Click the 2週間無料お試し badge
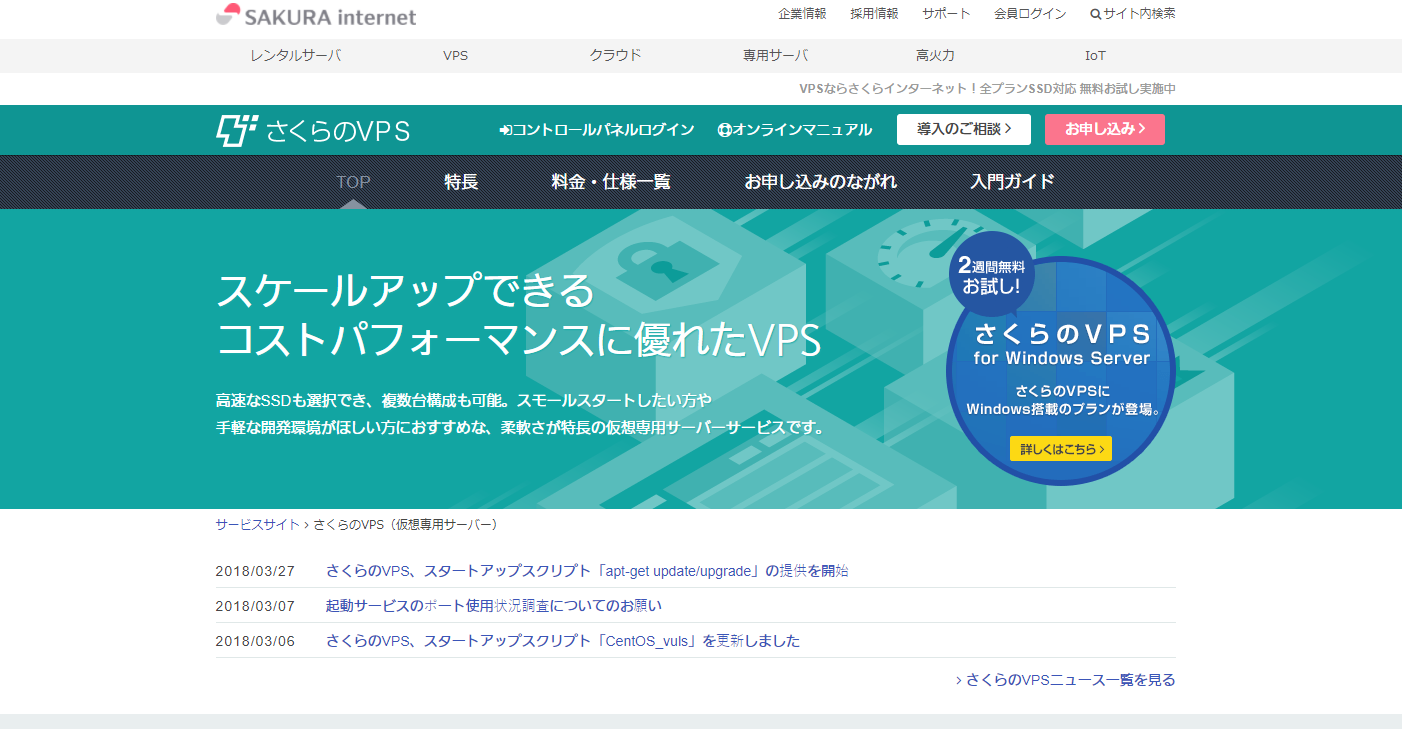The width and height of the screenshot is (1402, 729). pyautogui.click(x=991, y=275)
